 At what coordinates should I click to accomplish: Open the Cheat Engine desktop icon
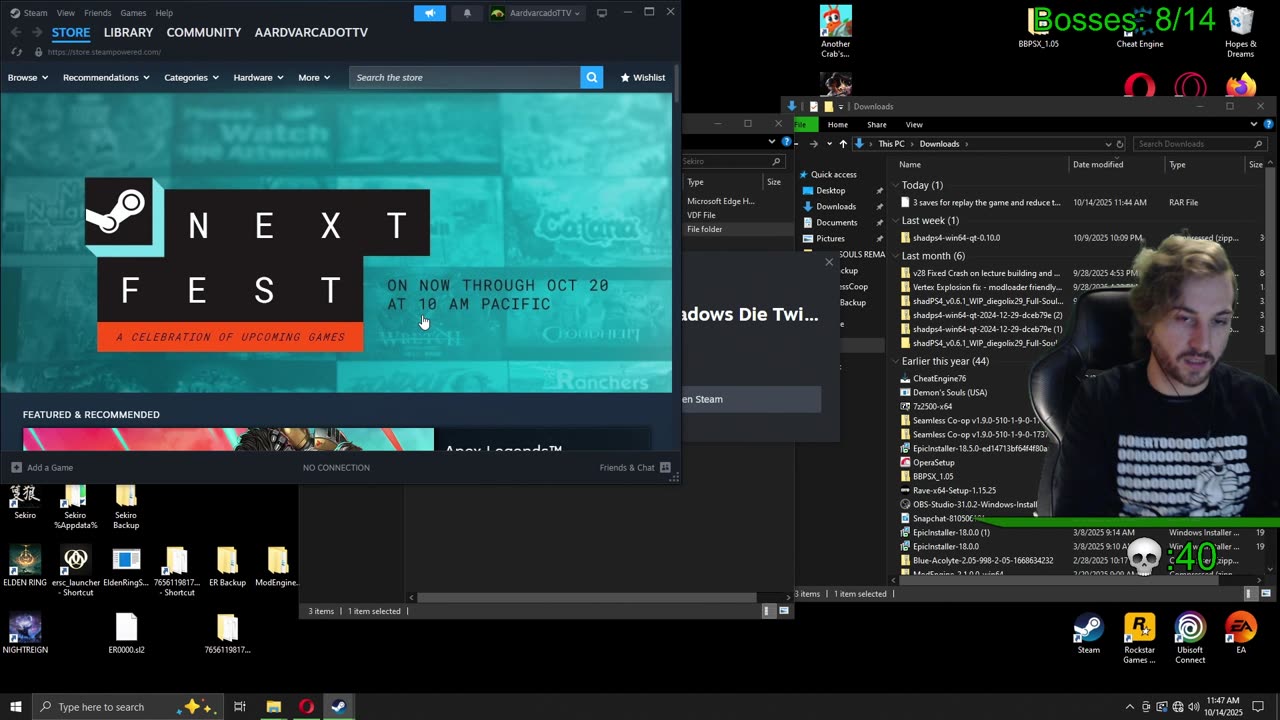(x=1140, y=28)
